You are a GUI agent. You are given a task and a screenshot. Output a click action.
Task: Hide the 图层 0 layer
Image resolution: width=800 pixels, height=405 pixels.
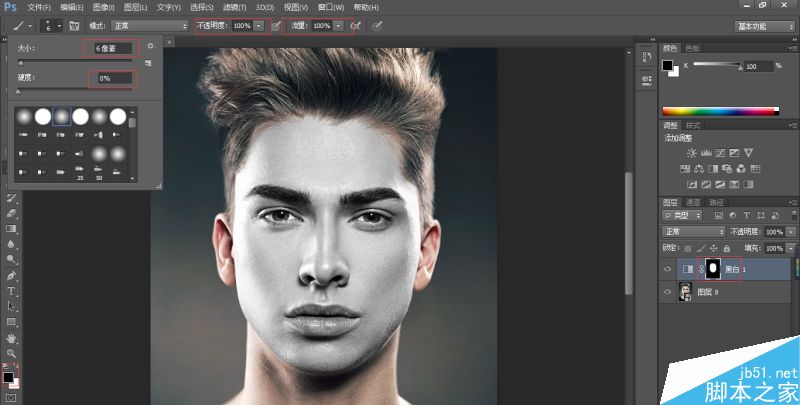[668, 292]
